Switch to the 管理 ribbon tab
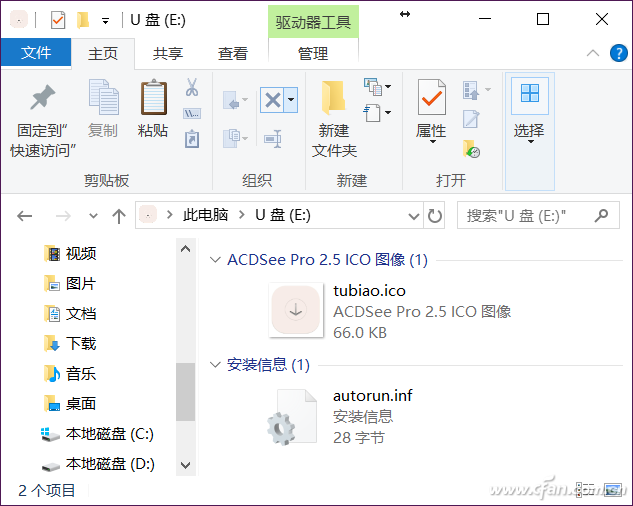Image resolution: width=633 pixels, height=506 pixels. point(313,54)
